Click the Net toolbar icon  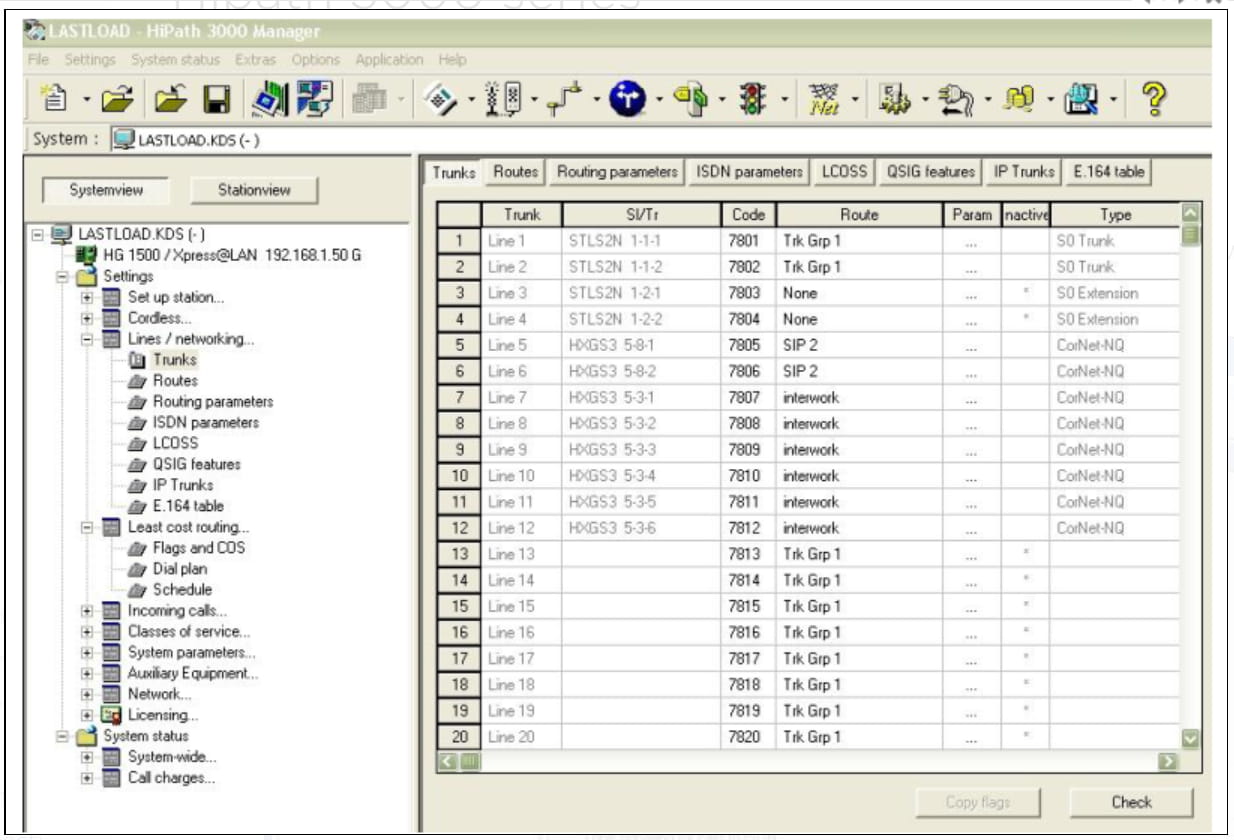pyautogui.click(x=825, y=98)
